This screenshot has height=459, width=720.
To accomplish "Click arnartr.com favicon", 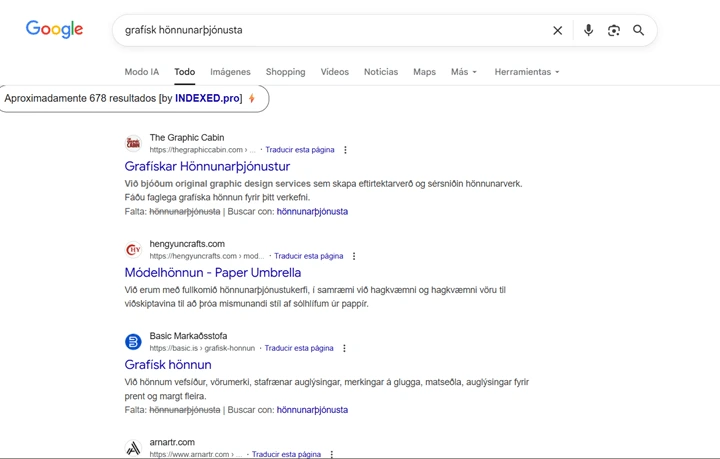I will [x=133, y=448].
